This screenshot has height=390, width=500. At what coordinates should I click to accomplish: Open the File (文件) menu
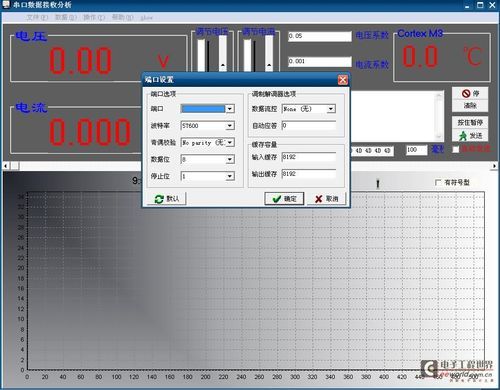[37, 17]
